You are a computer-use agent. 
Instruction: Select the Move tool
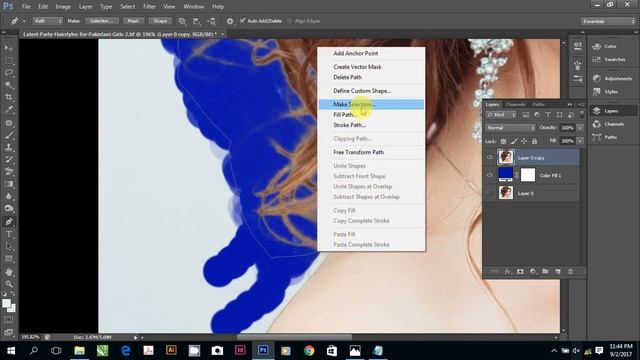[x=9, y=48]
